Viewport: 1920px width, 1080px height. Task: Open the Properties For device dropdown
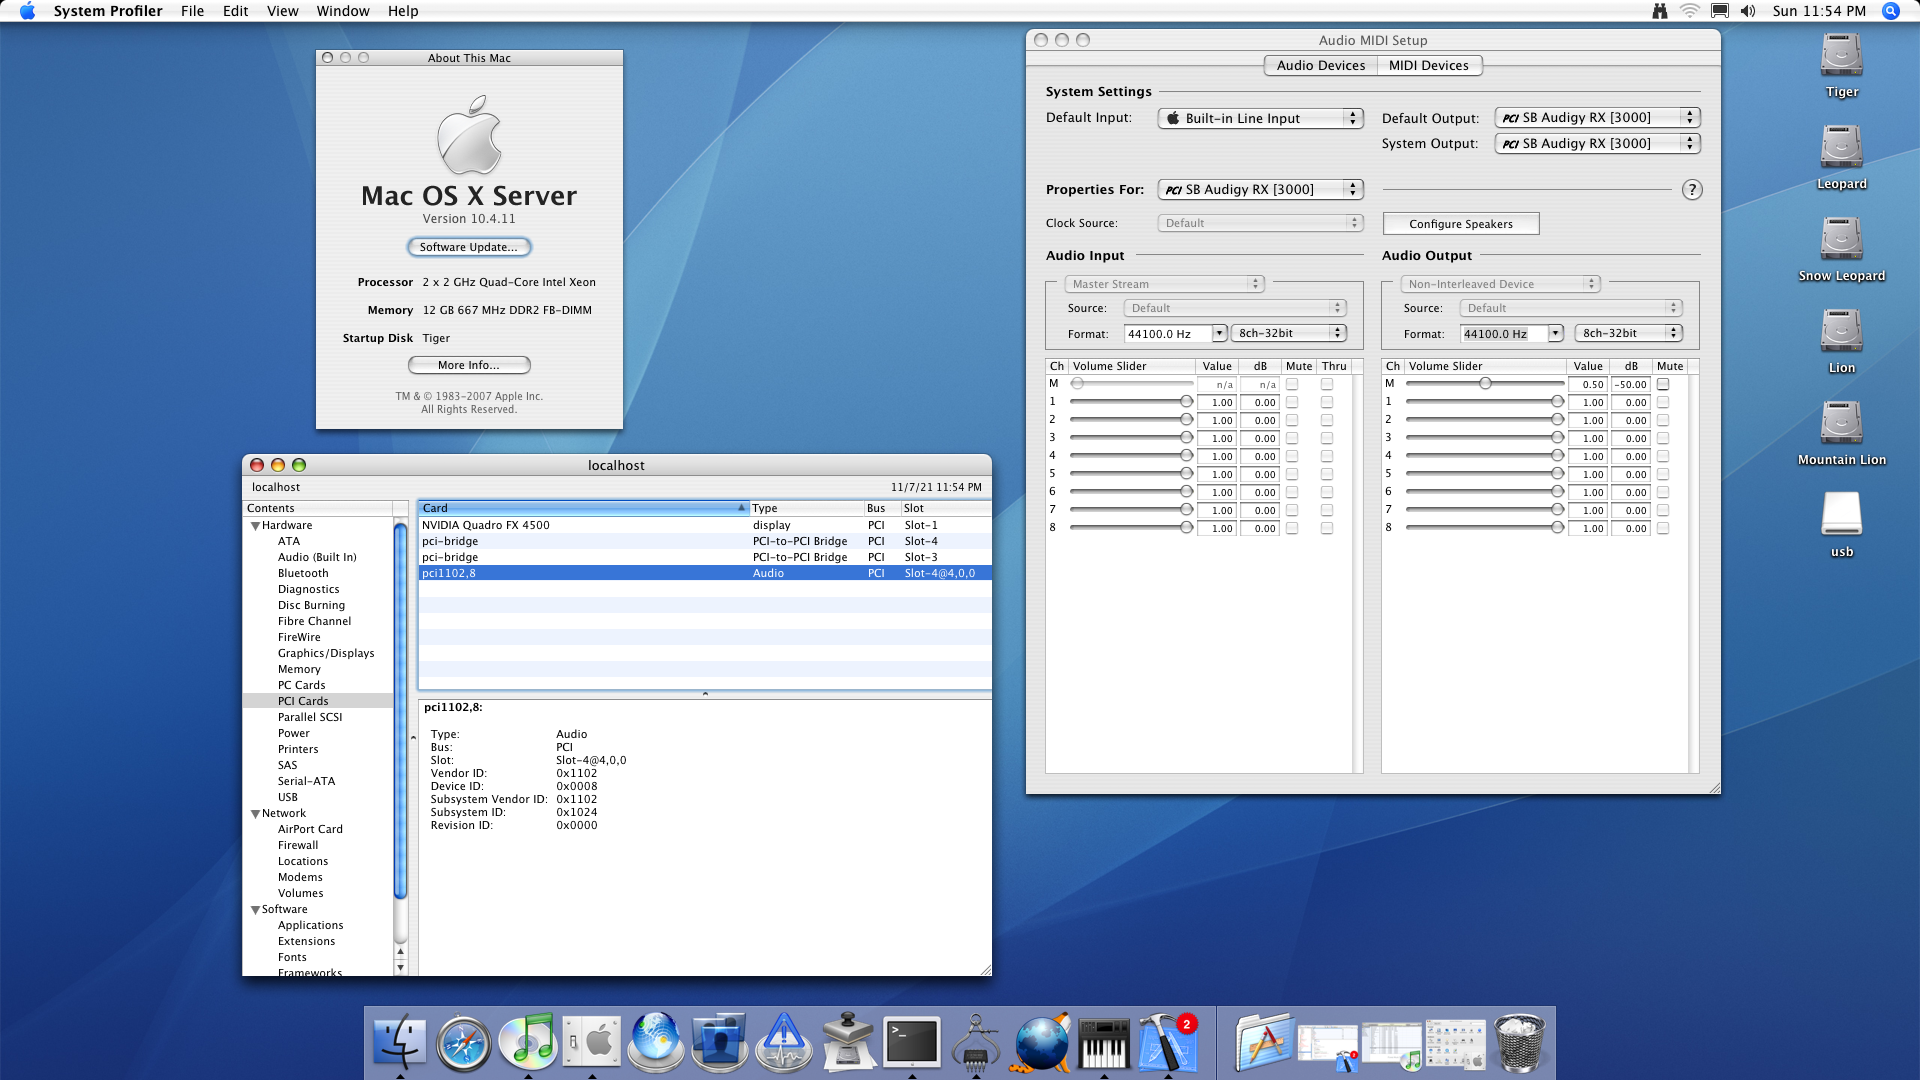click(1260, 190)
